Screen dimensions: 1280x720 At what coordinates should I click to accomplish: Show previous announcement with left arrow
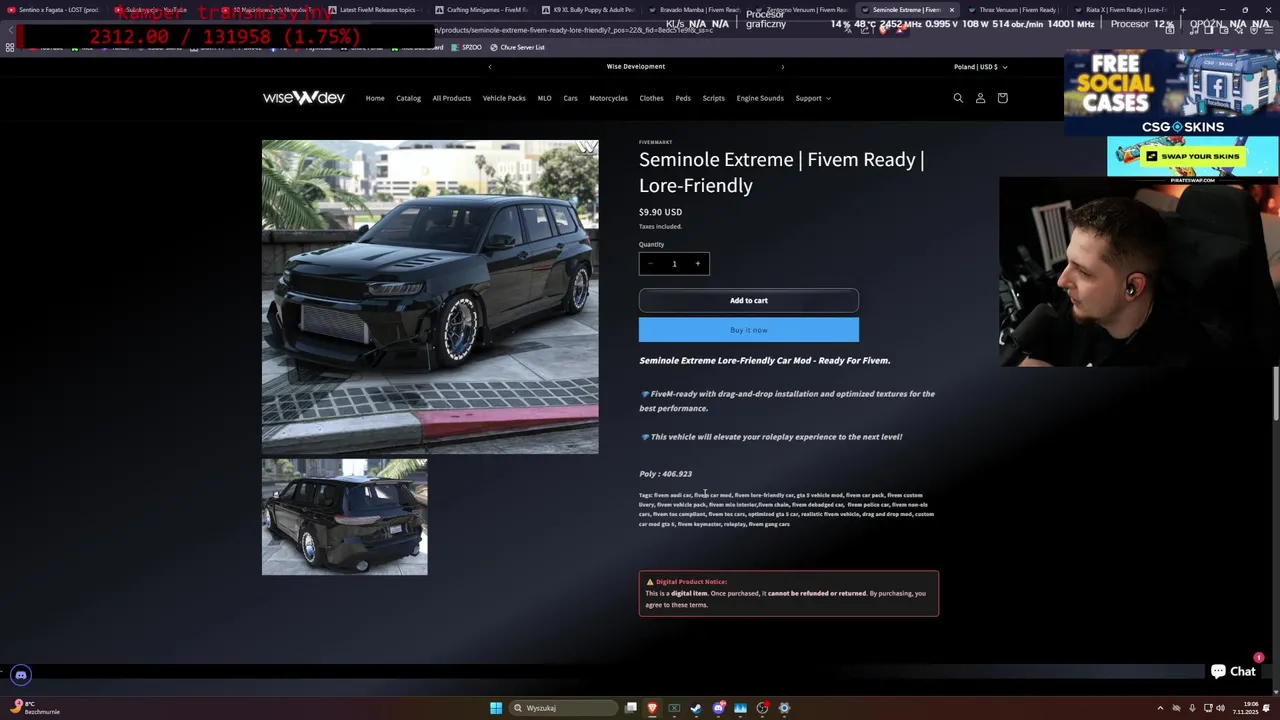coord(490,67)
